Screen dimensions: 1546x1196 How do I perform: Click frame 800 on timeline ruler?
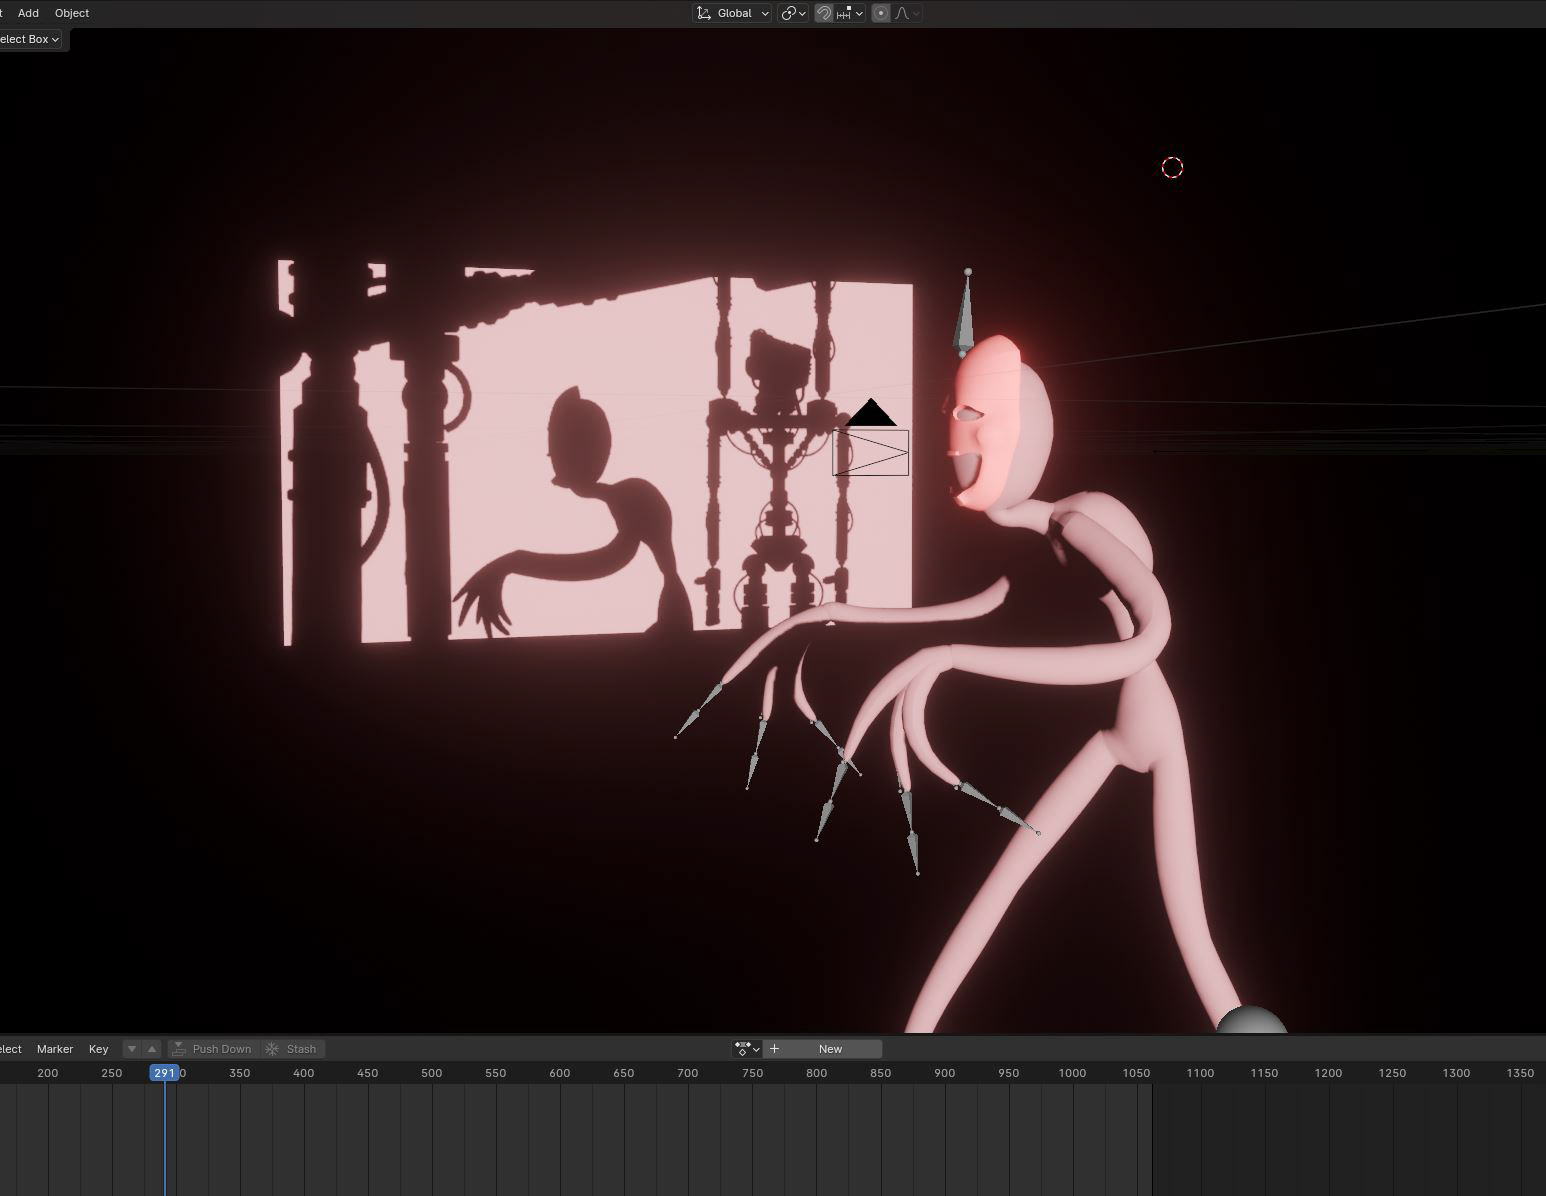816,1073
